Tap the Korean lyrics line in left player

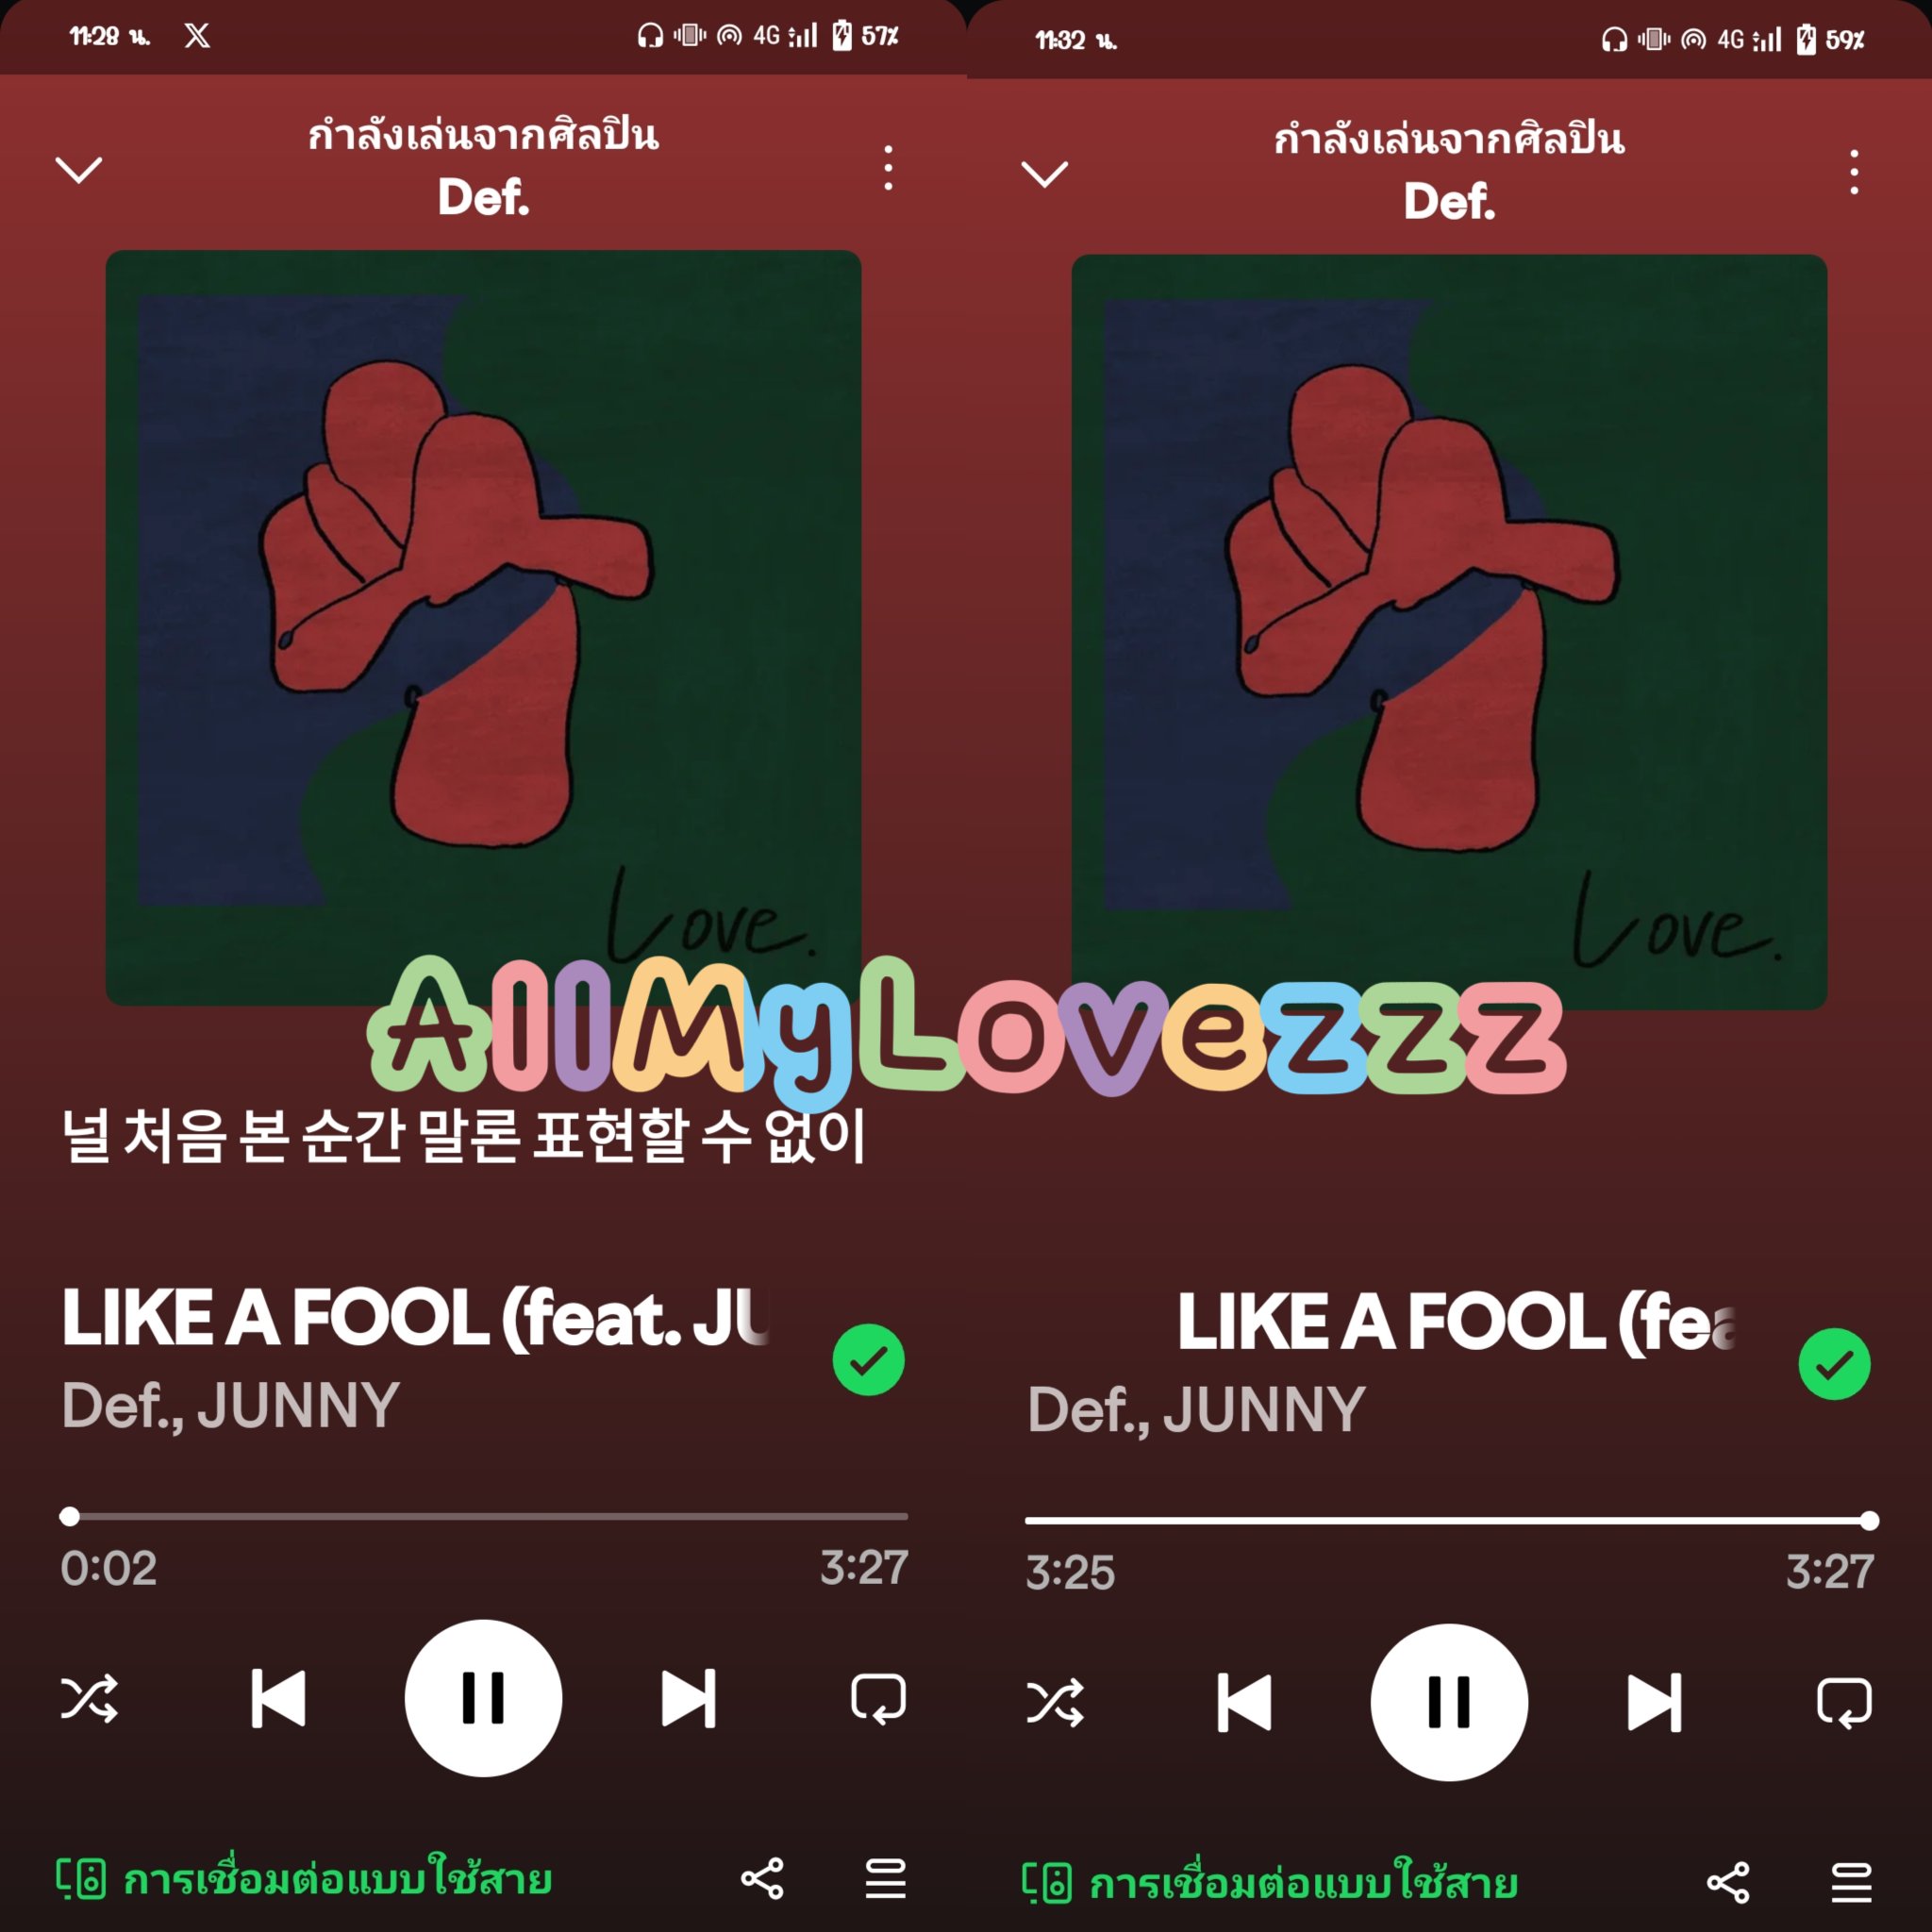(464, 1137)
